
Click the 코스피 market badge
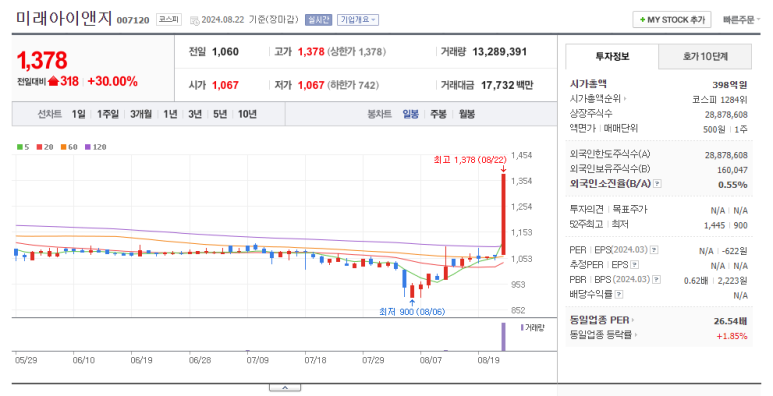[169, 19]
